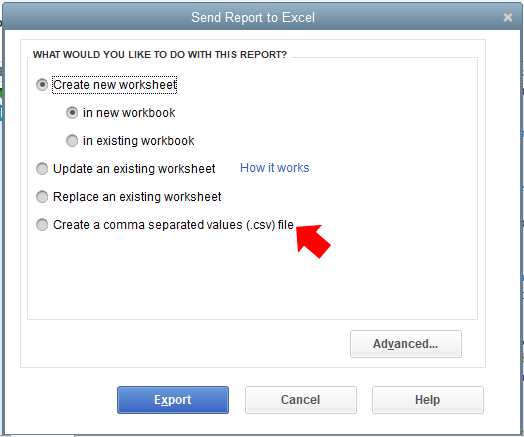Cancel the Send Report to Excel dialog
The image size is (524, 437).
[301, 400]
